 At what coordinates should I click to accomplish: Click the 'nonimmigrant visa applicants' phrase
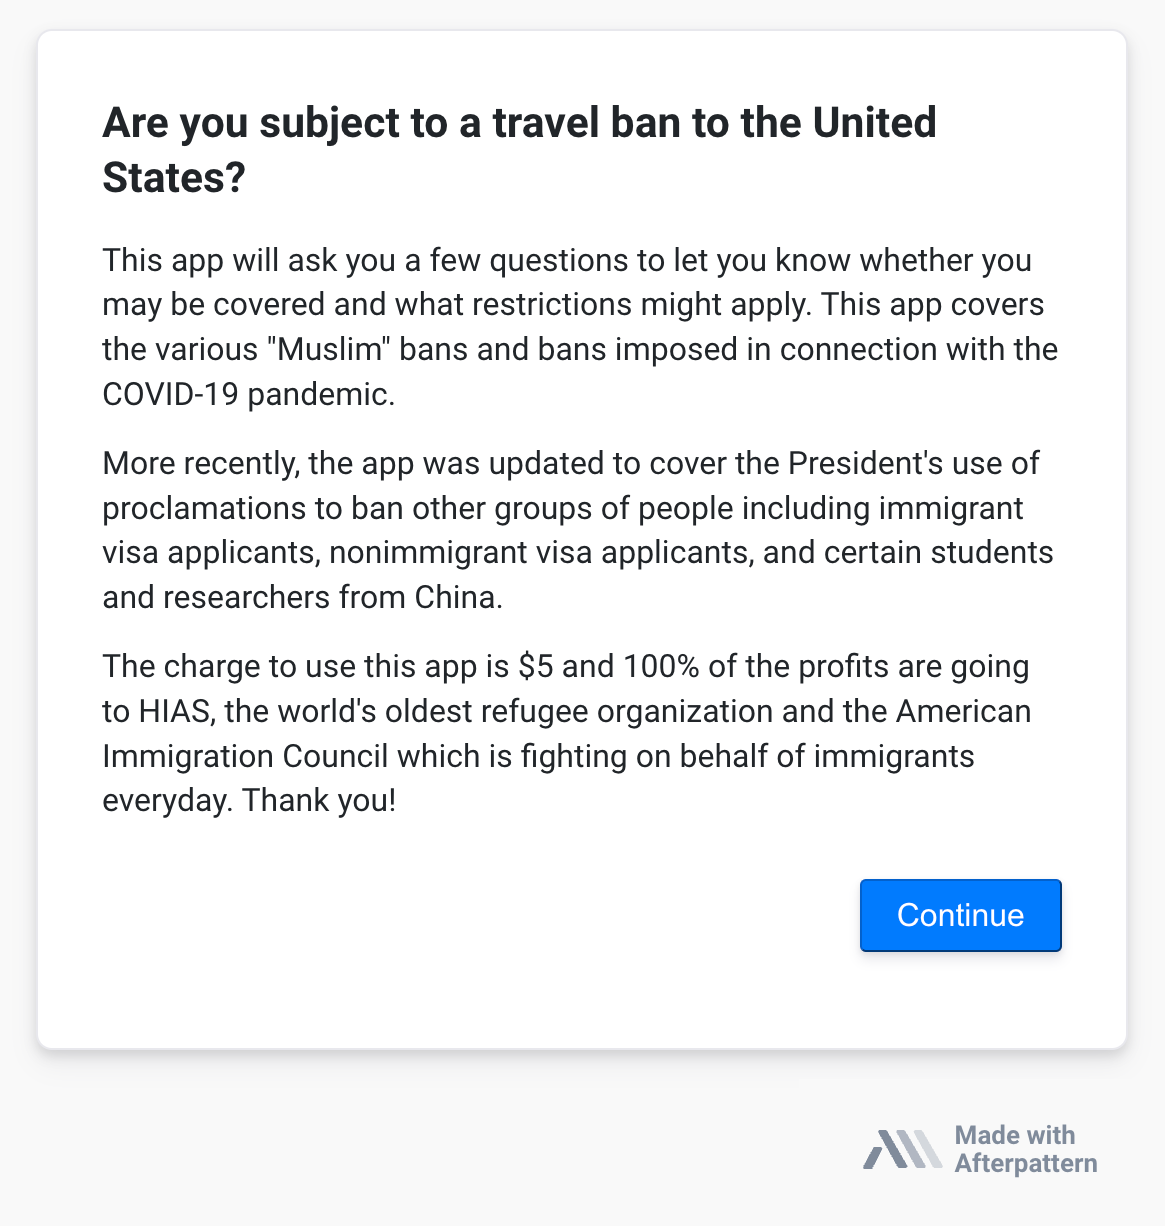click(x=540, y=552)
